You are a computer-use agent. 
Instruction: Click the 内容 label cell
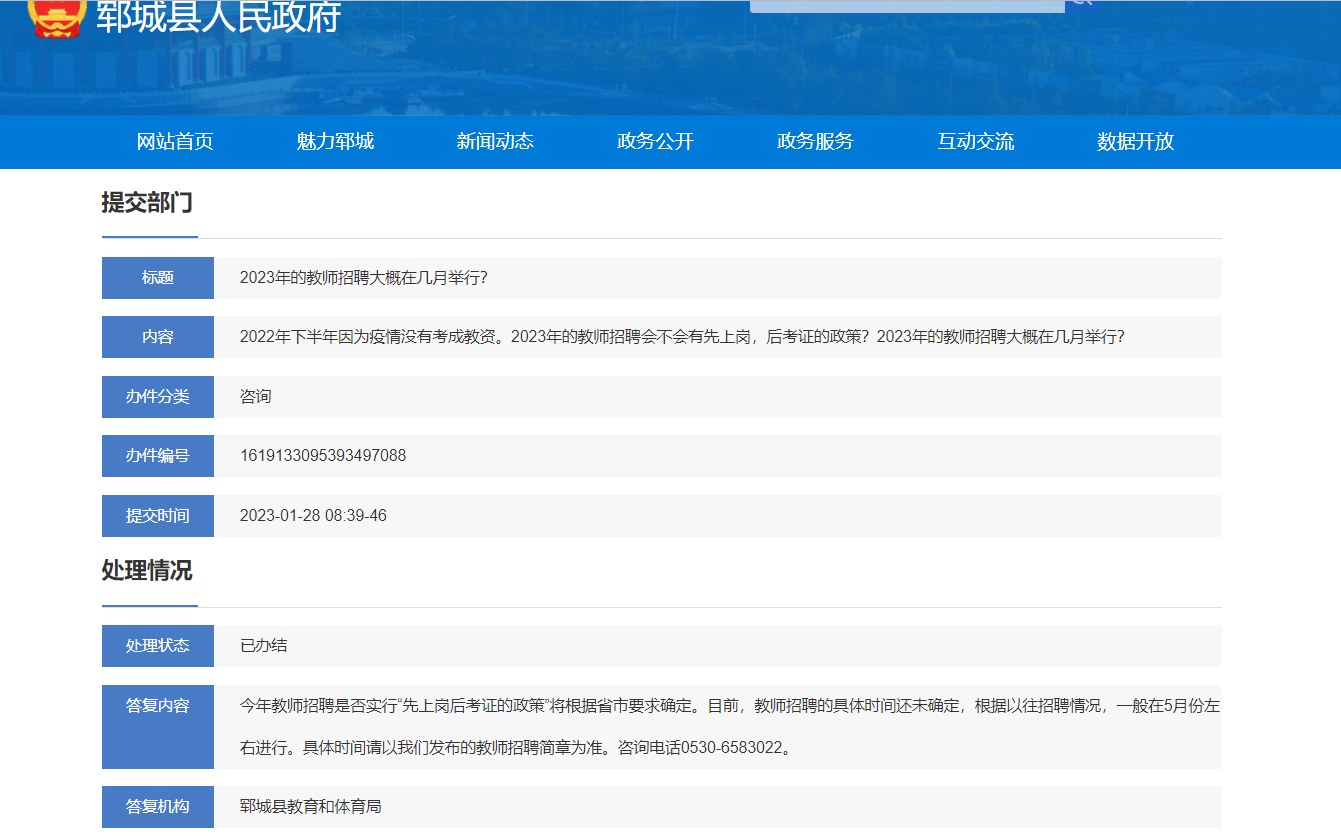(158, 337)
